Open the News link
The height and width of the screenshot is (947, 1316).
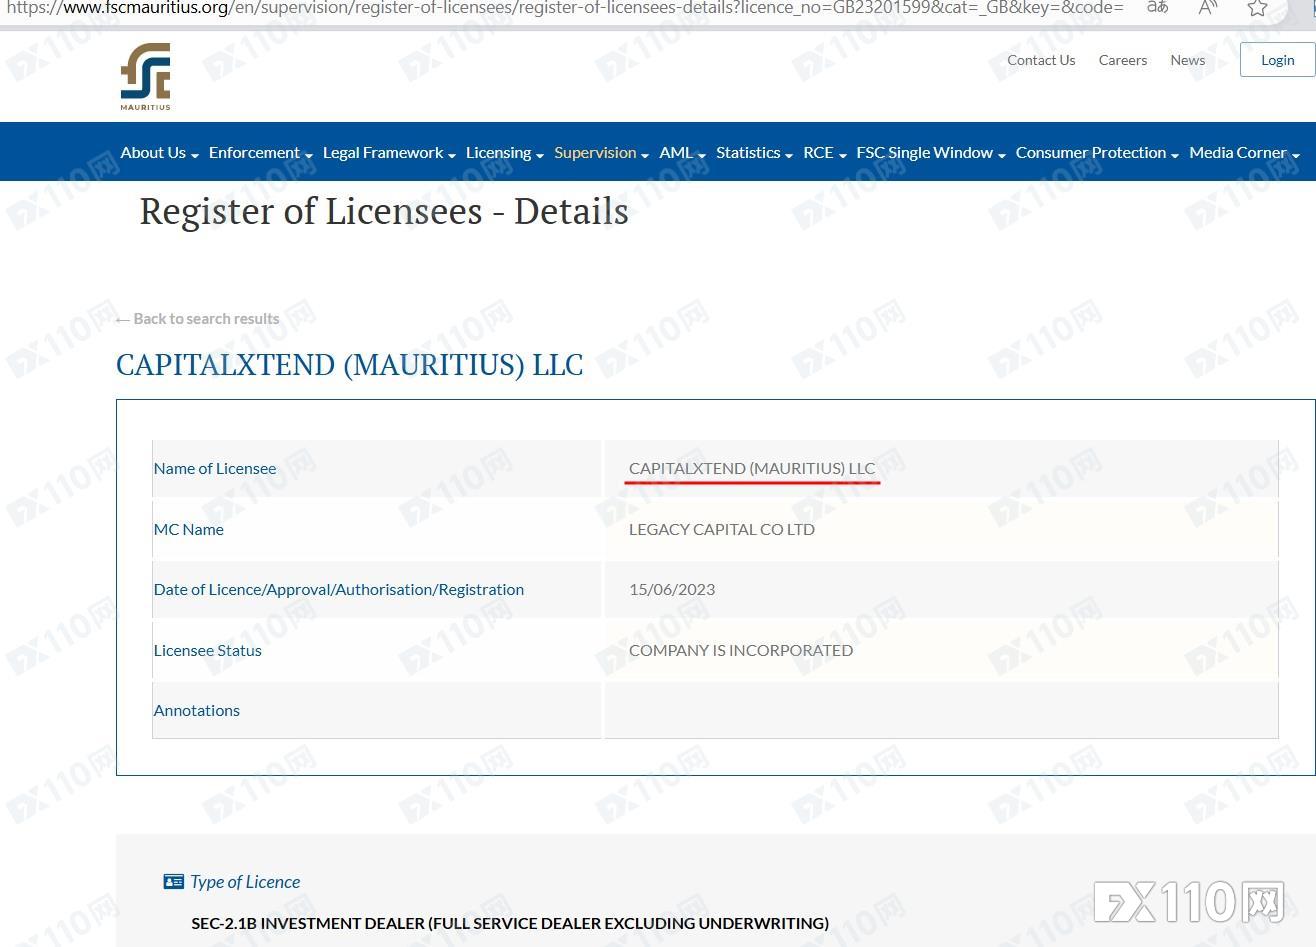1187,60
